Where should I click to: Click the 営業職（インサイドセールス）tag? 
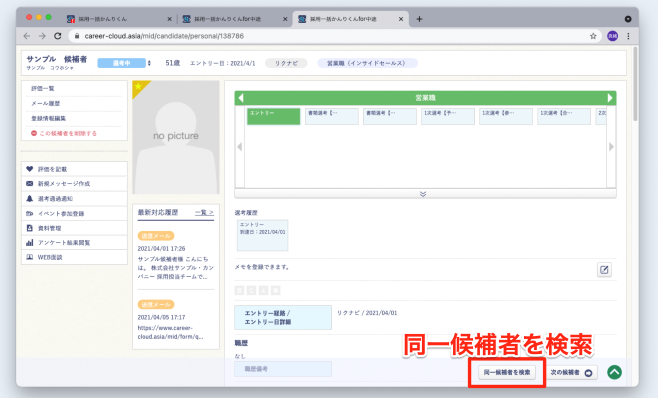(x=367, y=63)
